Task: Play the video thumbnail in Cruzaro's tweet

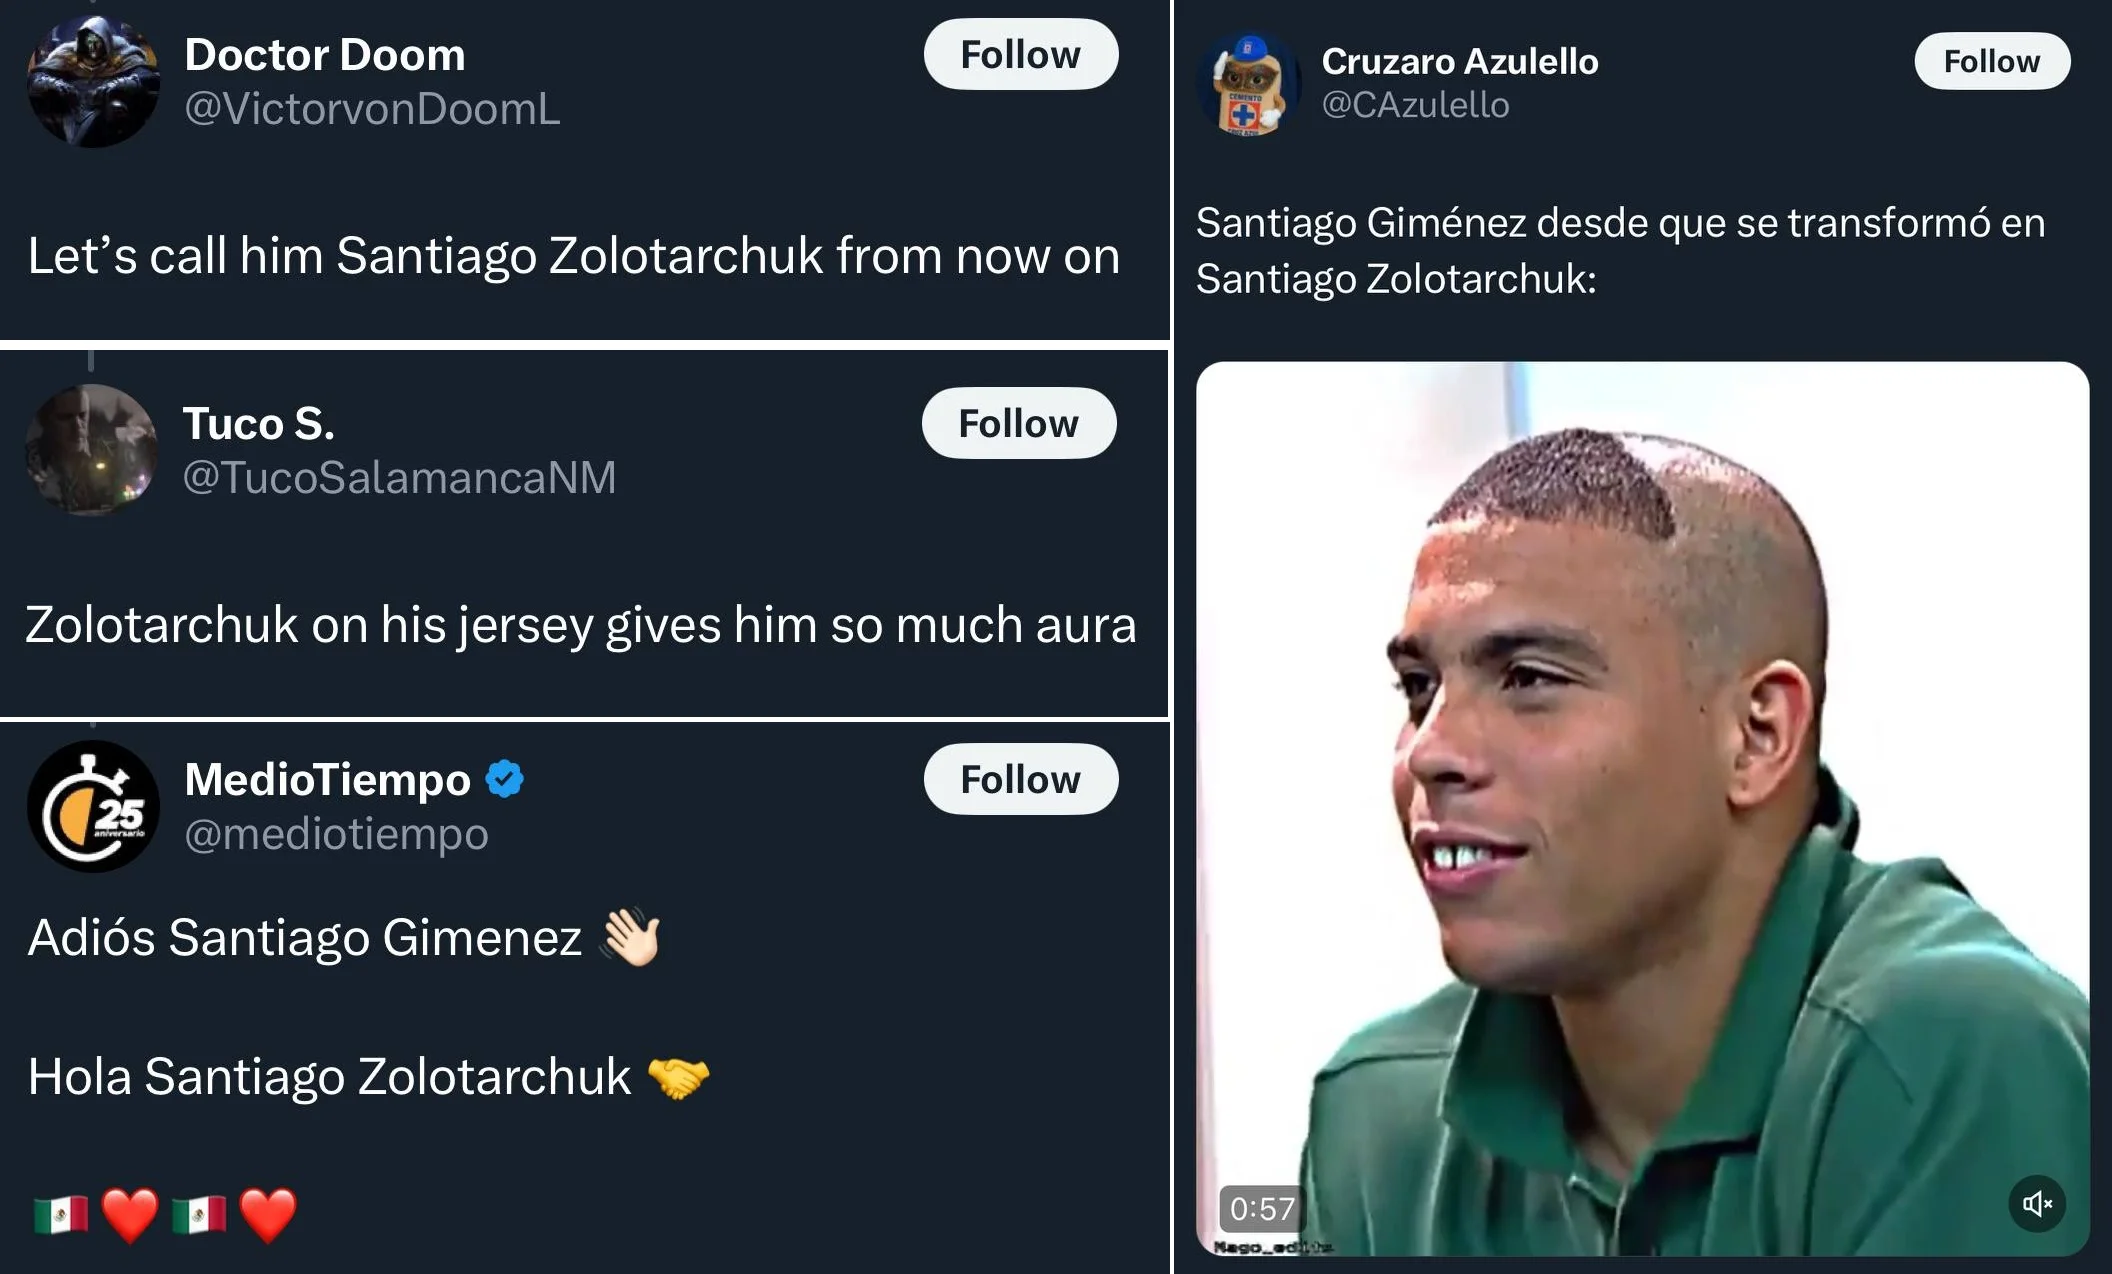Action: 1642,808
